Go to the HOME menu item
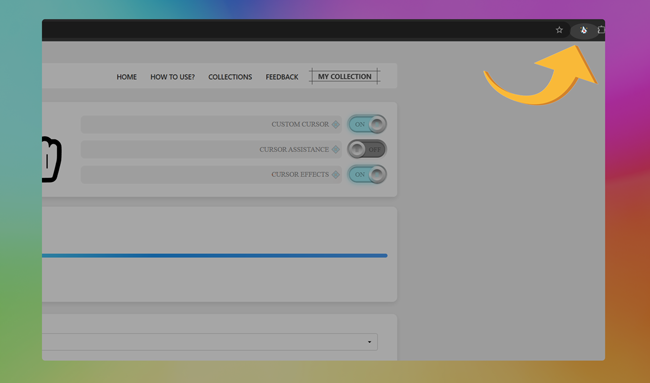The height and width of the screenshot is (383, 650). [x=126, y=77]
